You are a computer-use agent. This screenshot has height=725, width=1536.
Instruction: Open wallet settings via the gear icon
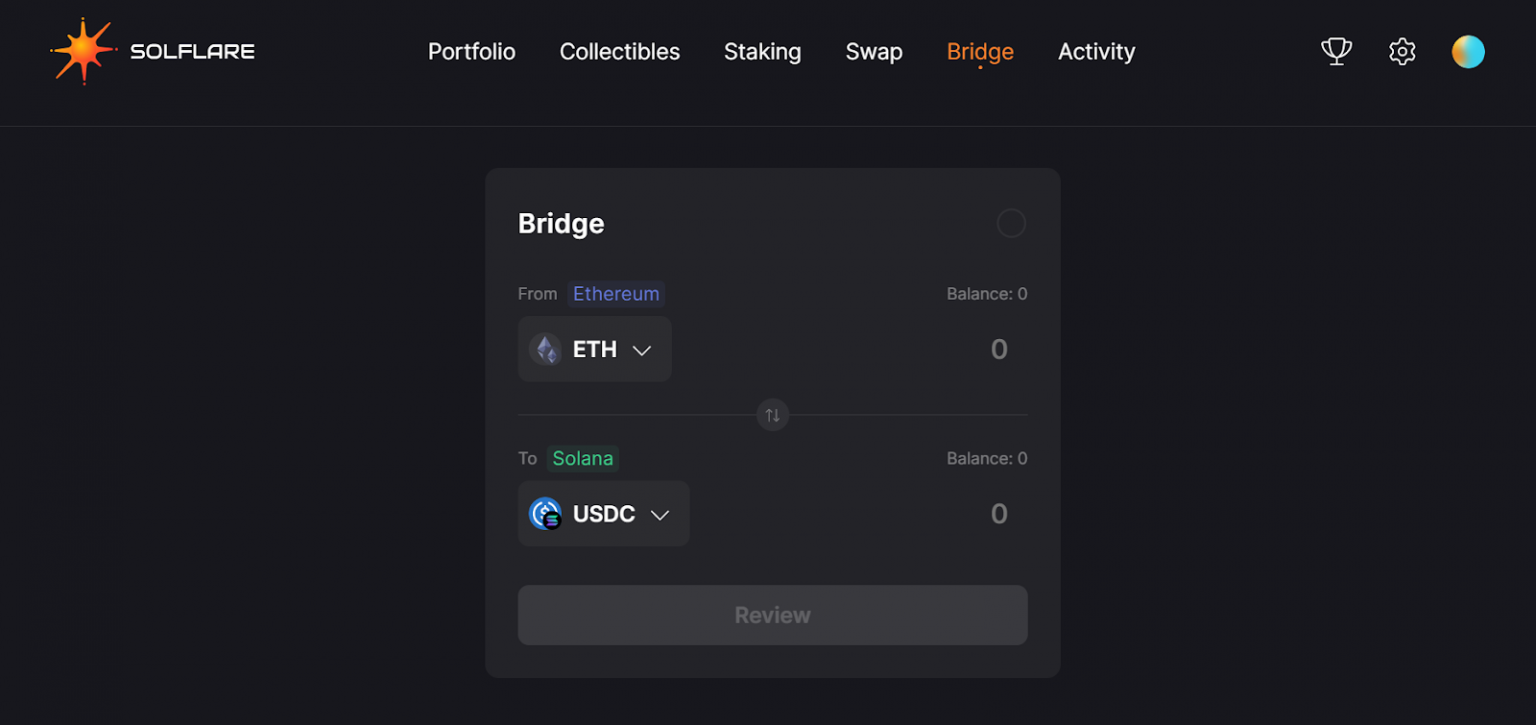pos(1401,51)
